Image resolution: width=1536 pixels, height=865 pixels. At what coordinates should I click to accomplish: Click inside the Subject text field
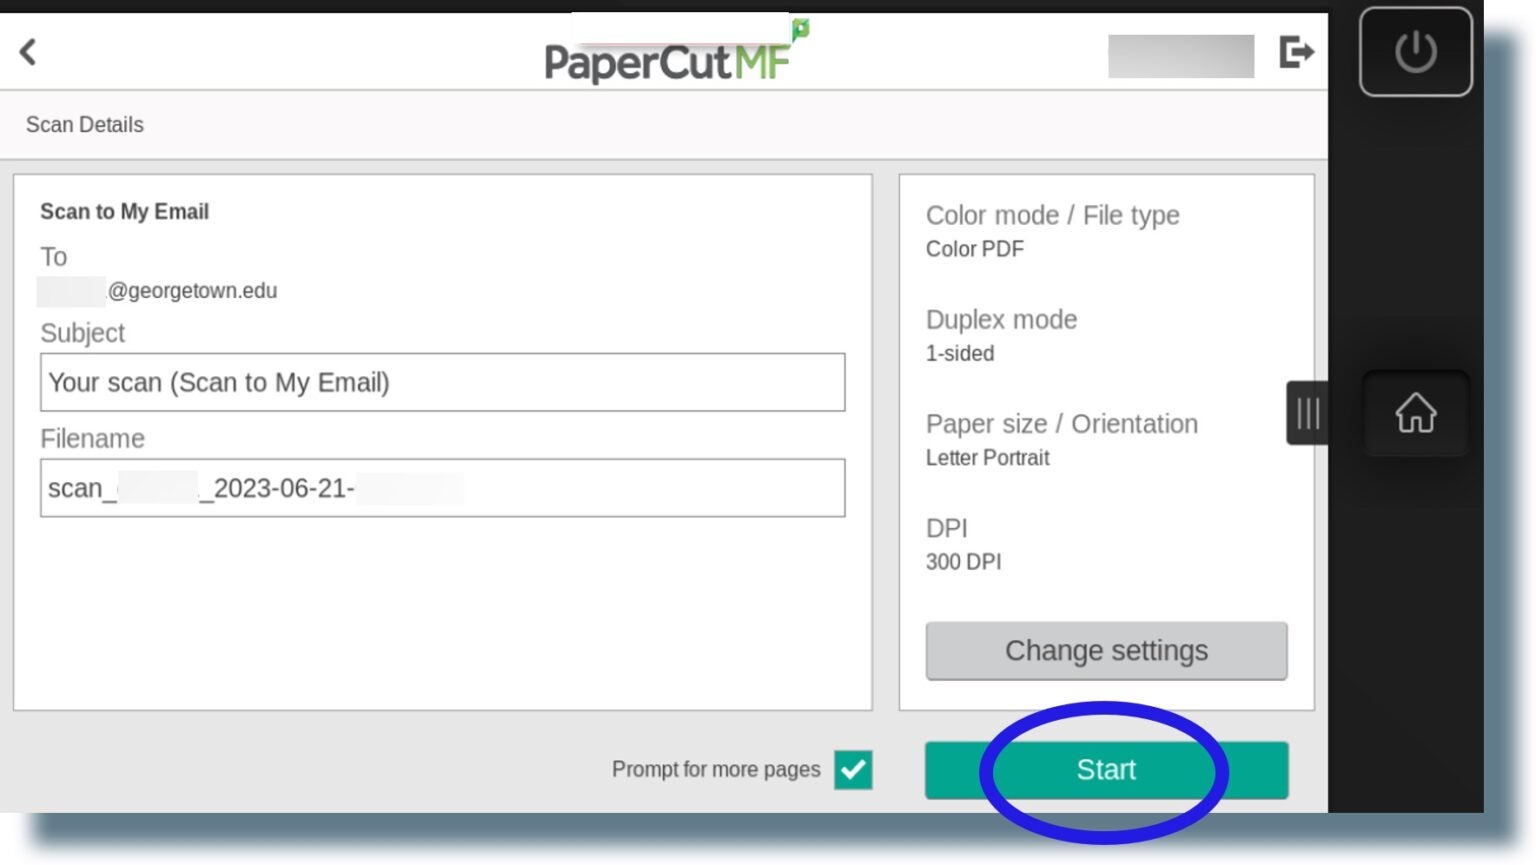[443, 382]
